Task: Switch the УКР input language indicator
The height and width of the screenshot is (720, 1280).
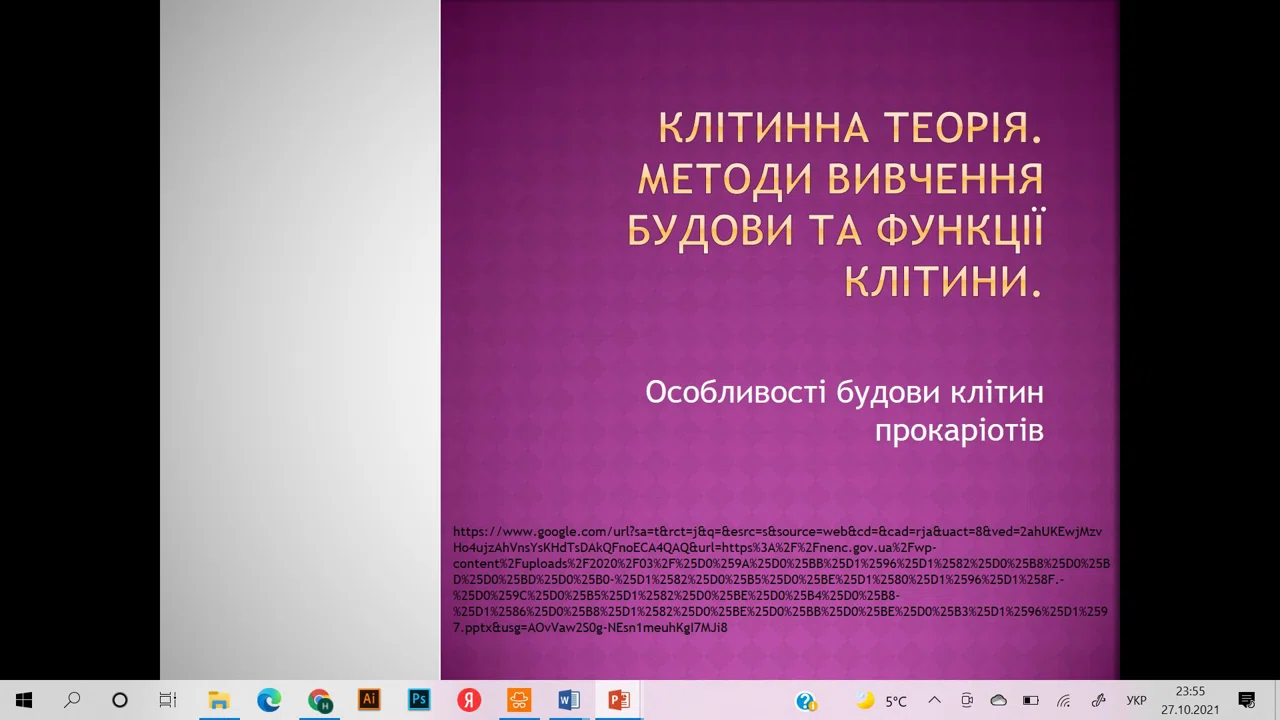Action: 1136,700
